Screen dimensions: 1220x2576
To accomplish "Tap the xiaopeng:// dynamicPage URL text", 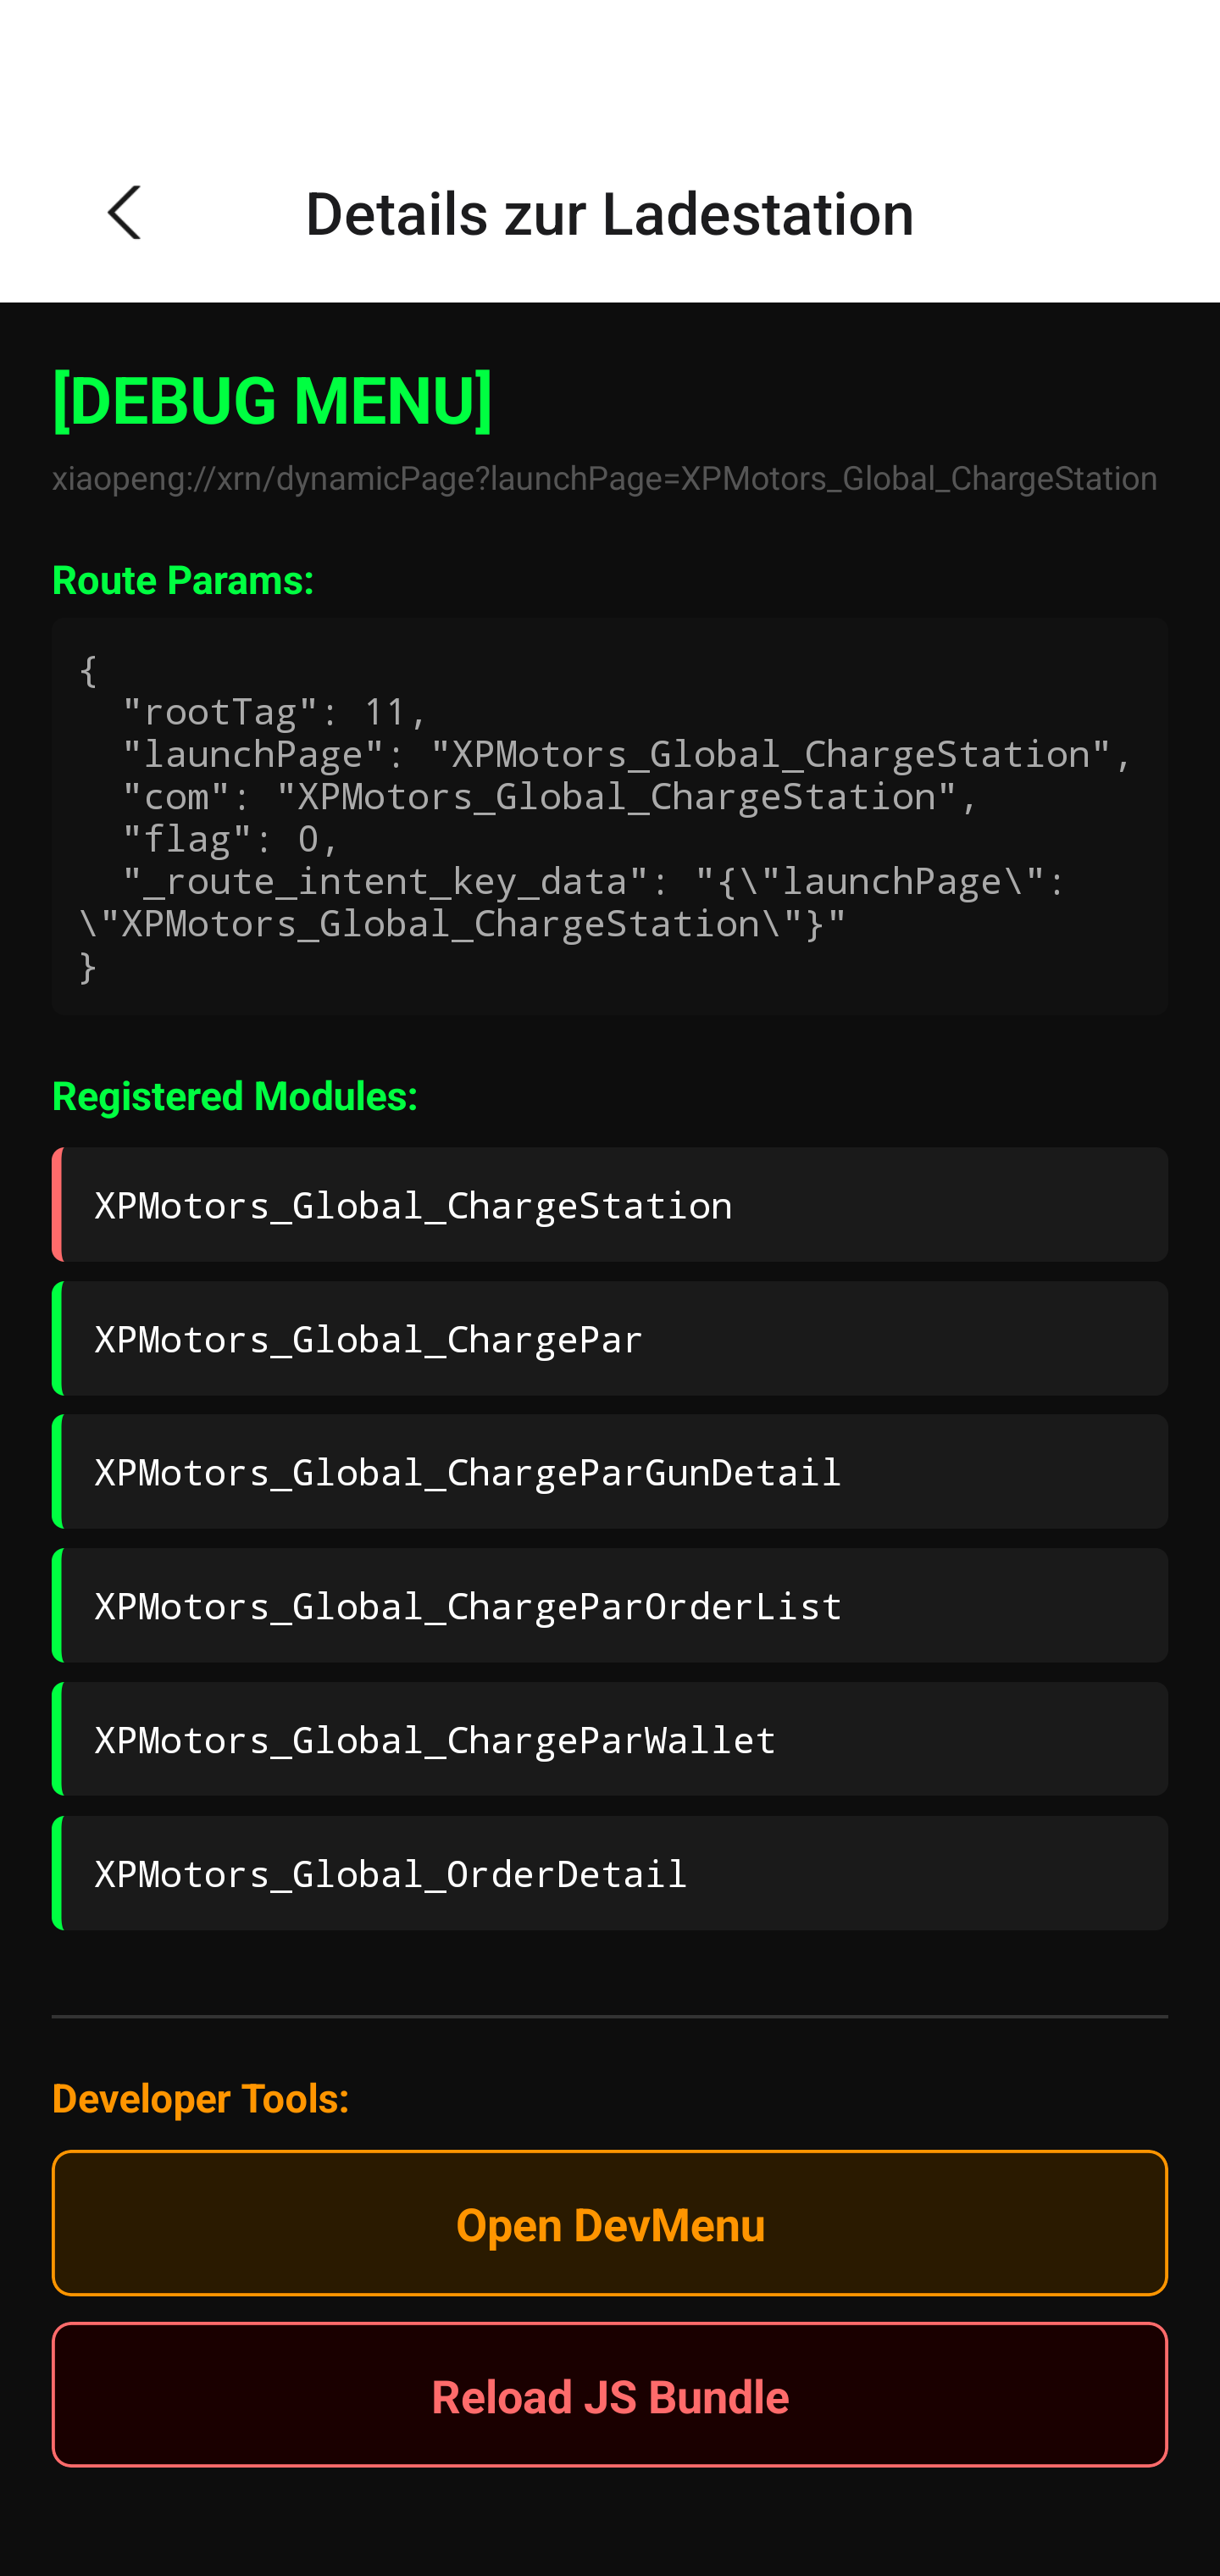I will [x=605, y=478].
